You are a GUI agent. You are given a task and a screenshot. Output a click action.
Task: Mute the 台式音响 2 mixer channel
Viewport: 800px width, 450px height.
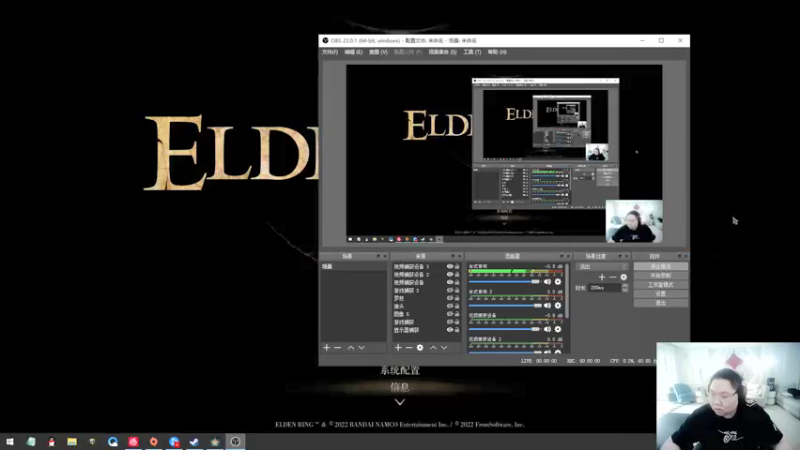click(547, 305)
